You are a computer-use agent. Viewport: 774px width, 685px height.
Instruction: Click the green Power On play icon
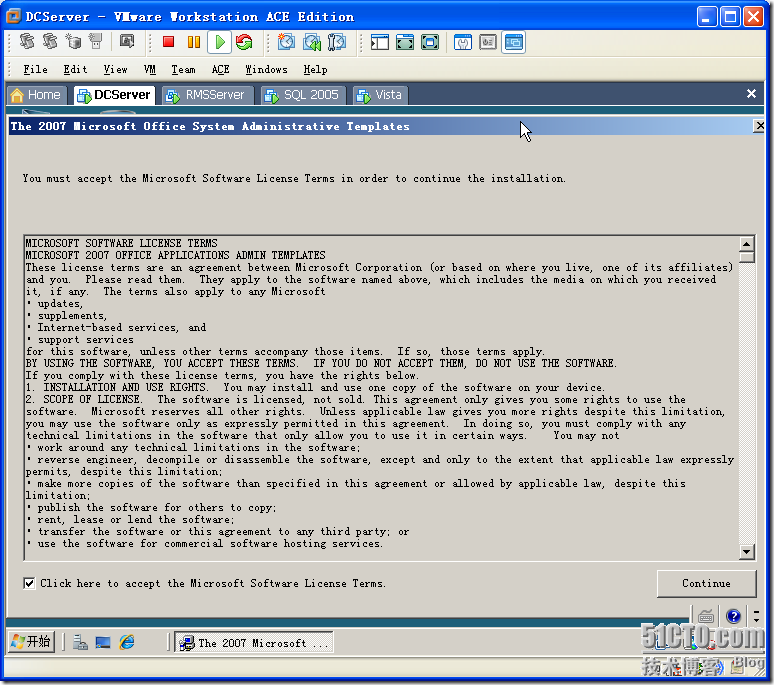220,42
